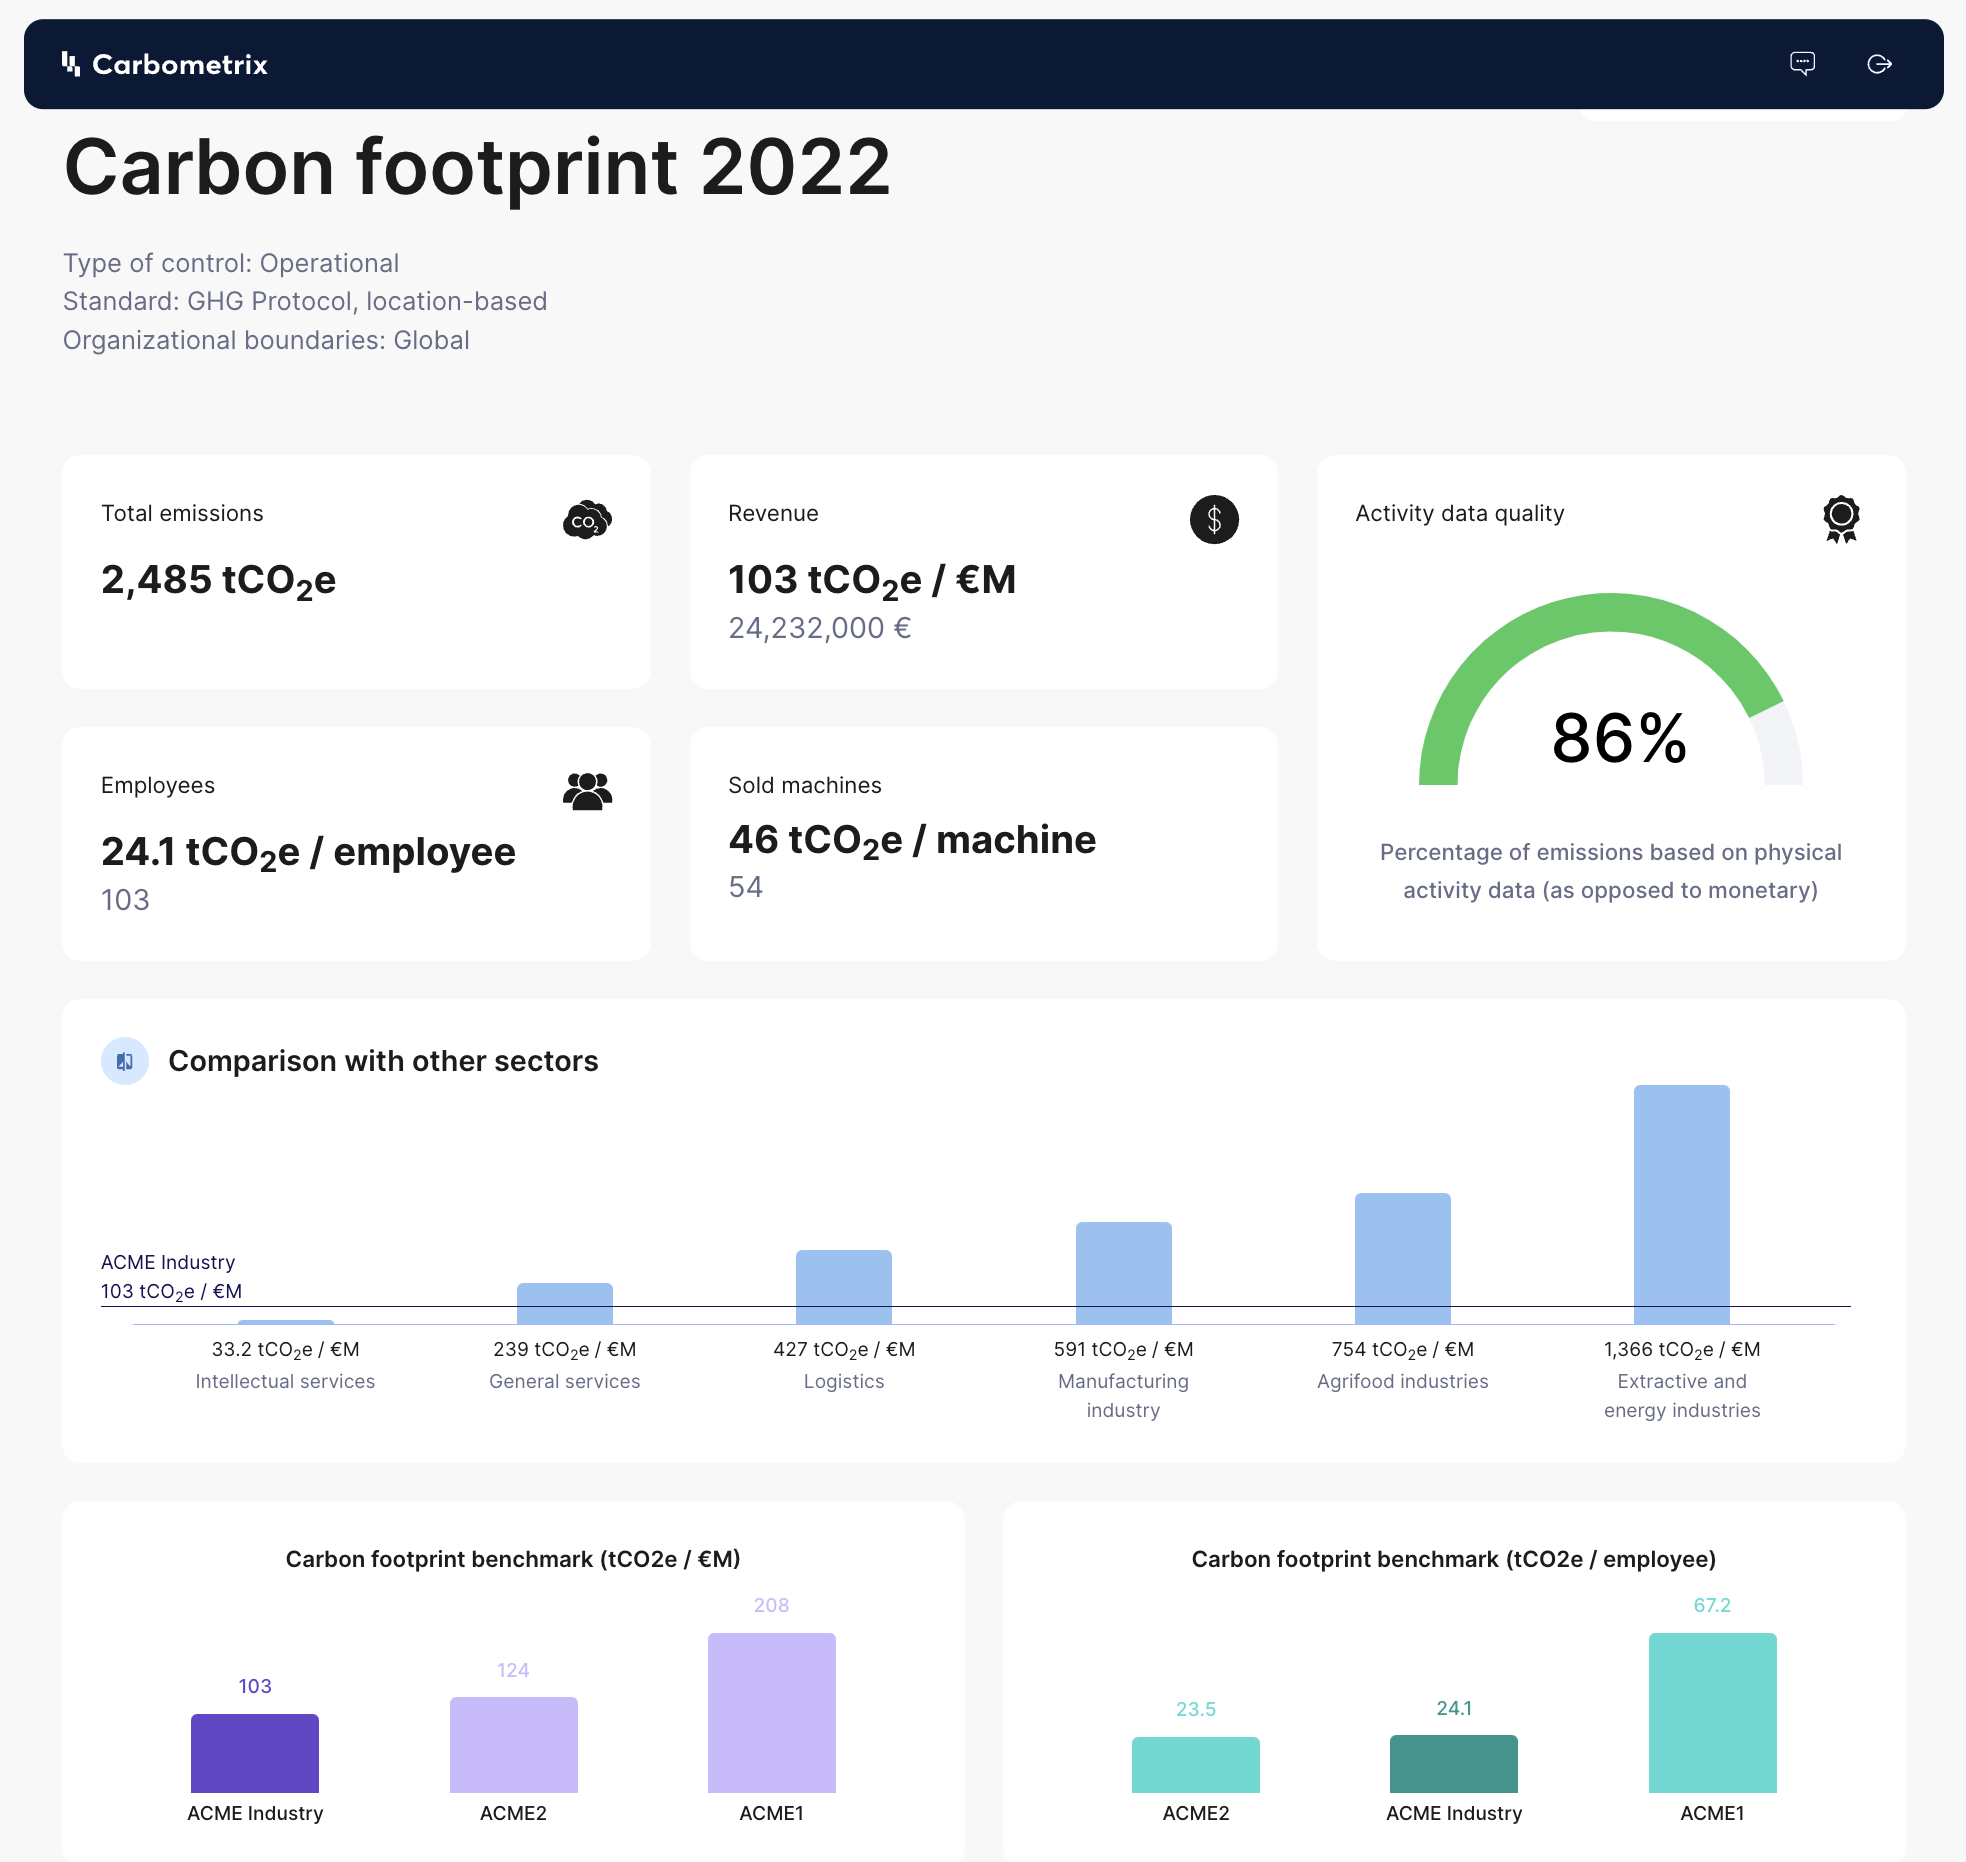Click the comparison icon beside sector heading
Image resolution: width=1966 pixels, height=1862 pixels.
point(125,1061)
